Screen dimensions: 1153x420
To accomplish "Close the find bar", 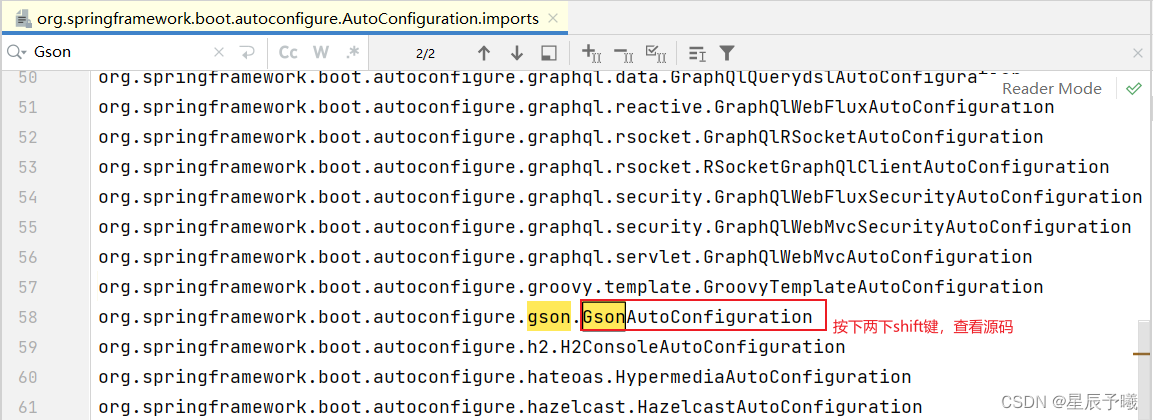I will tap(1138, 53).
